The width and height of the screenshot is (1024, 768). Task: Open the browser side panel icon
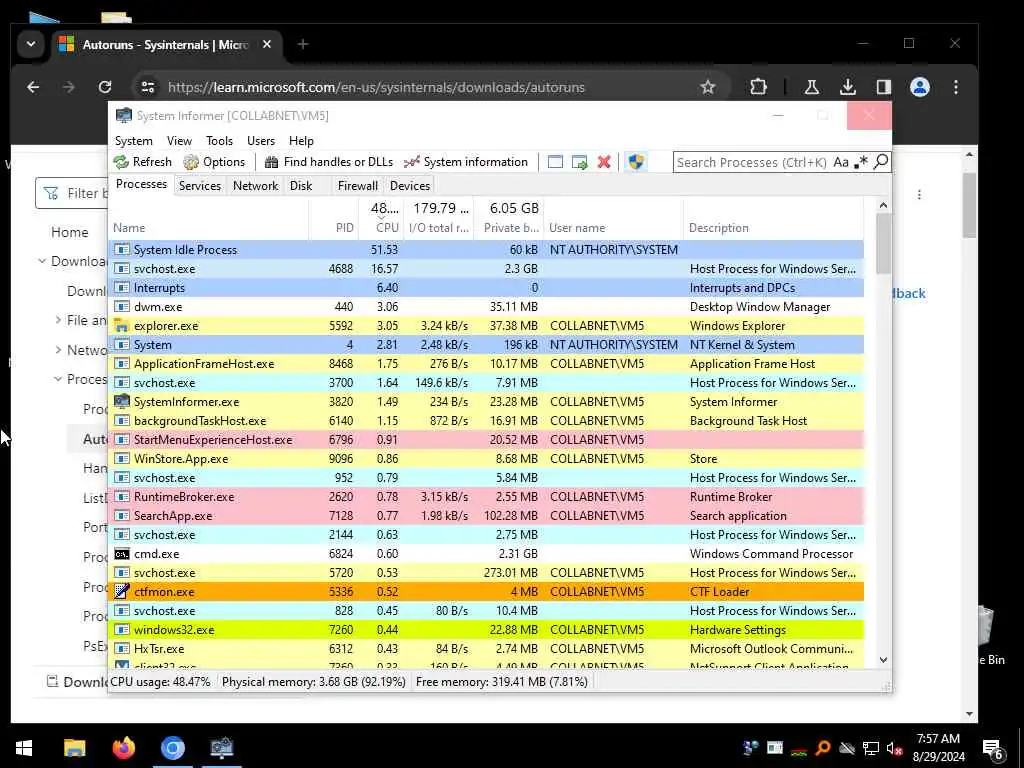(884, 87)
